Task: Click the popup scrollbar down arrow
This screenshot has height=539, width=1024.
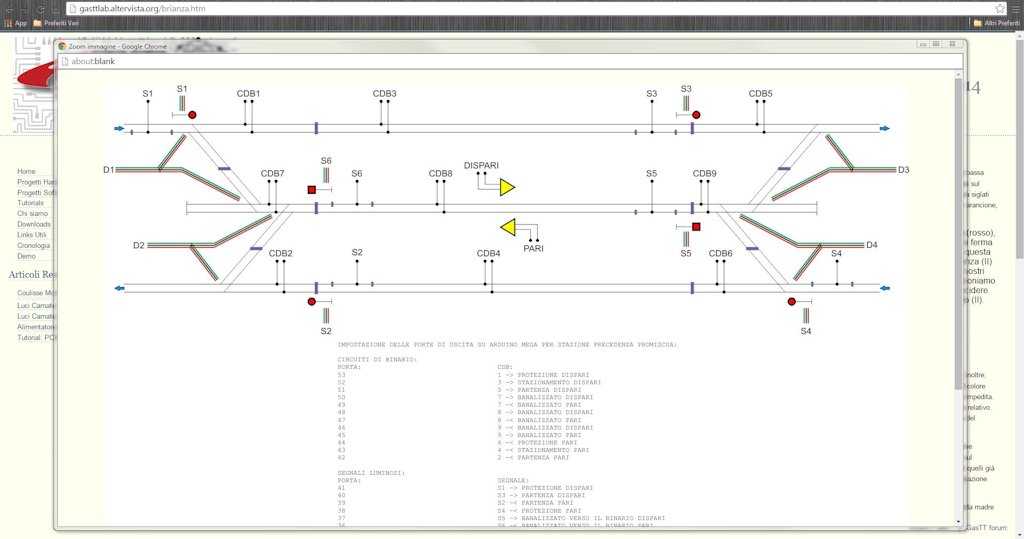Action: pyautogui.click(x=959, y=521)
